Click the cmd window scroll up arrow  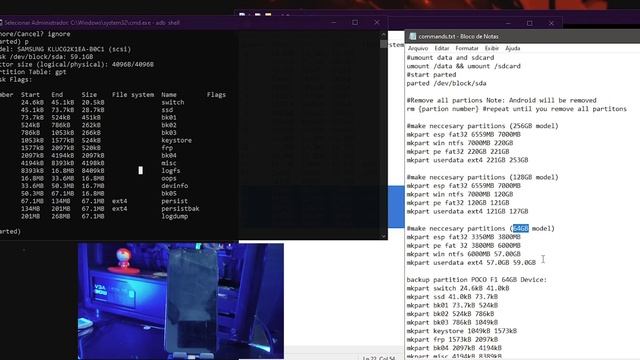(383, 34)
